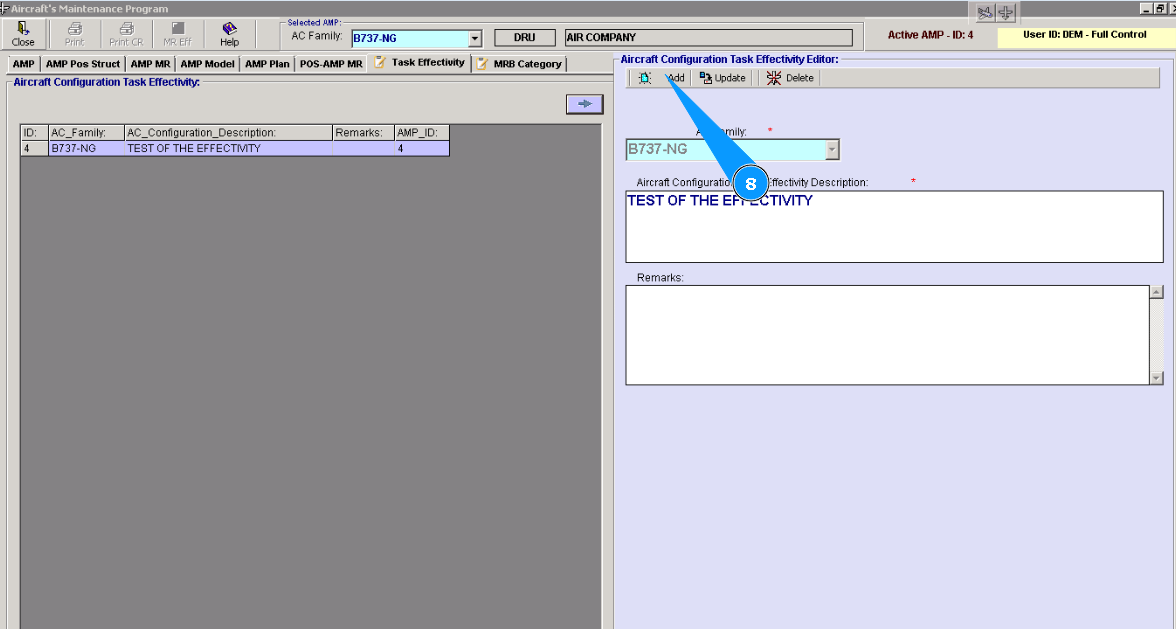Click the Remarks column header in the table

363,133
